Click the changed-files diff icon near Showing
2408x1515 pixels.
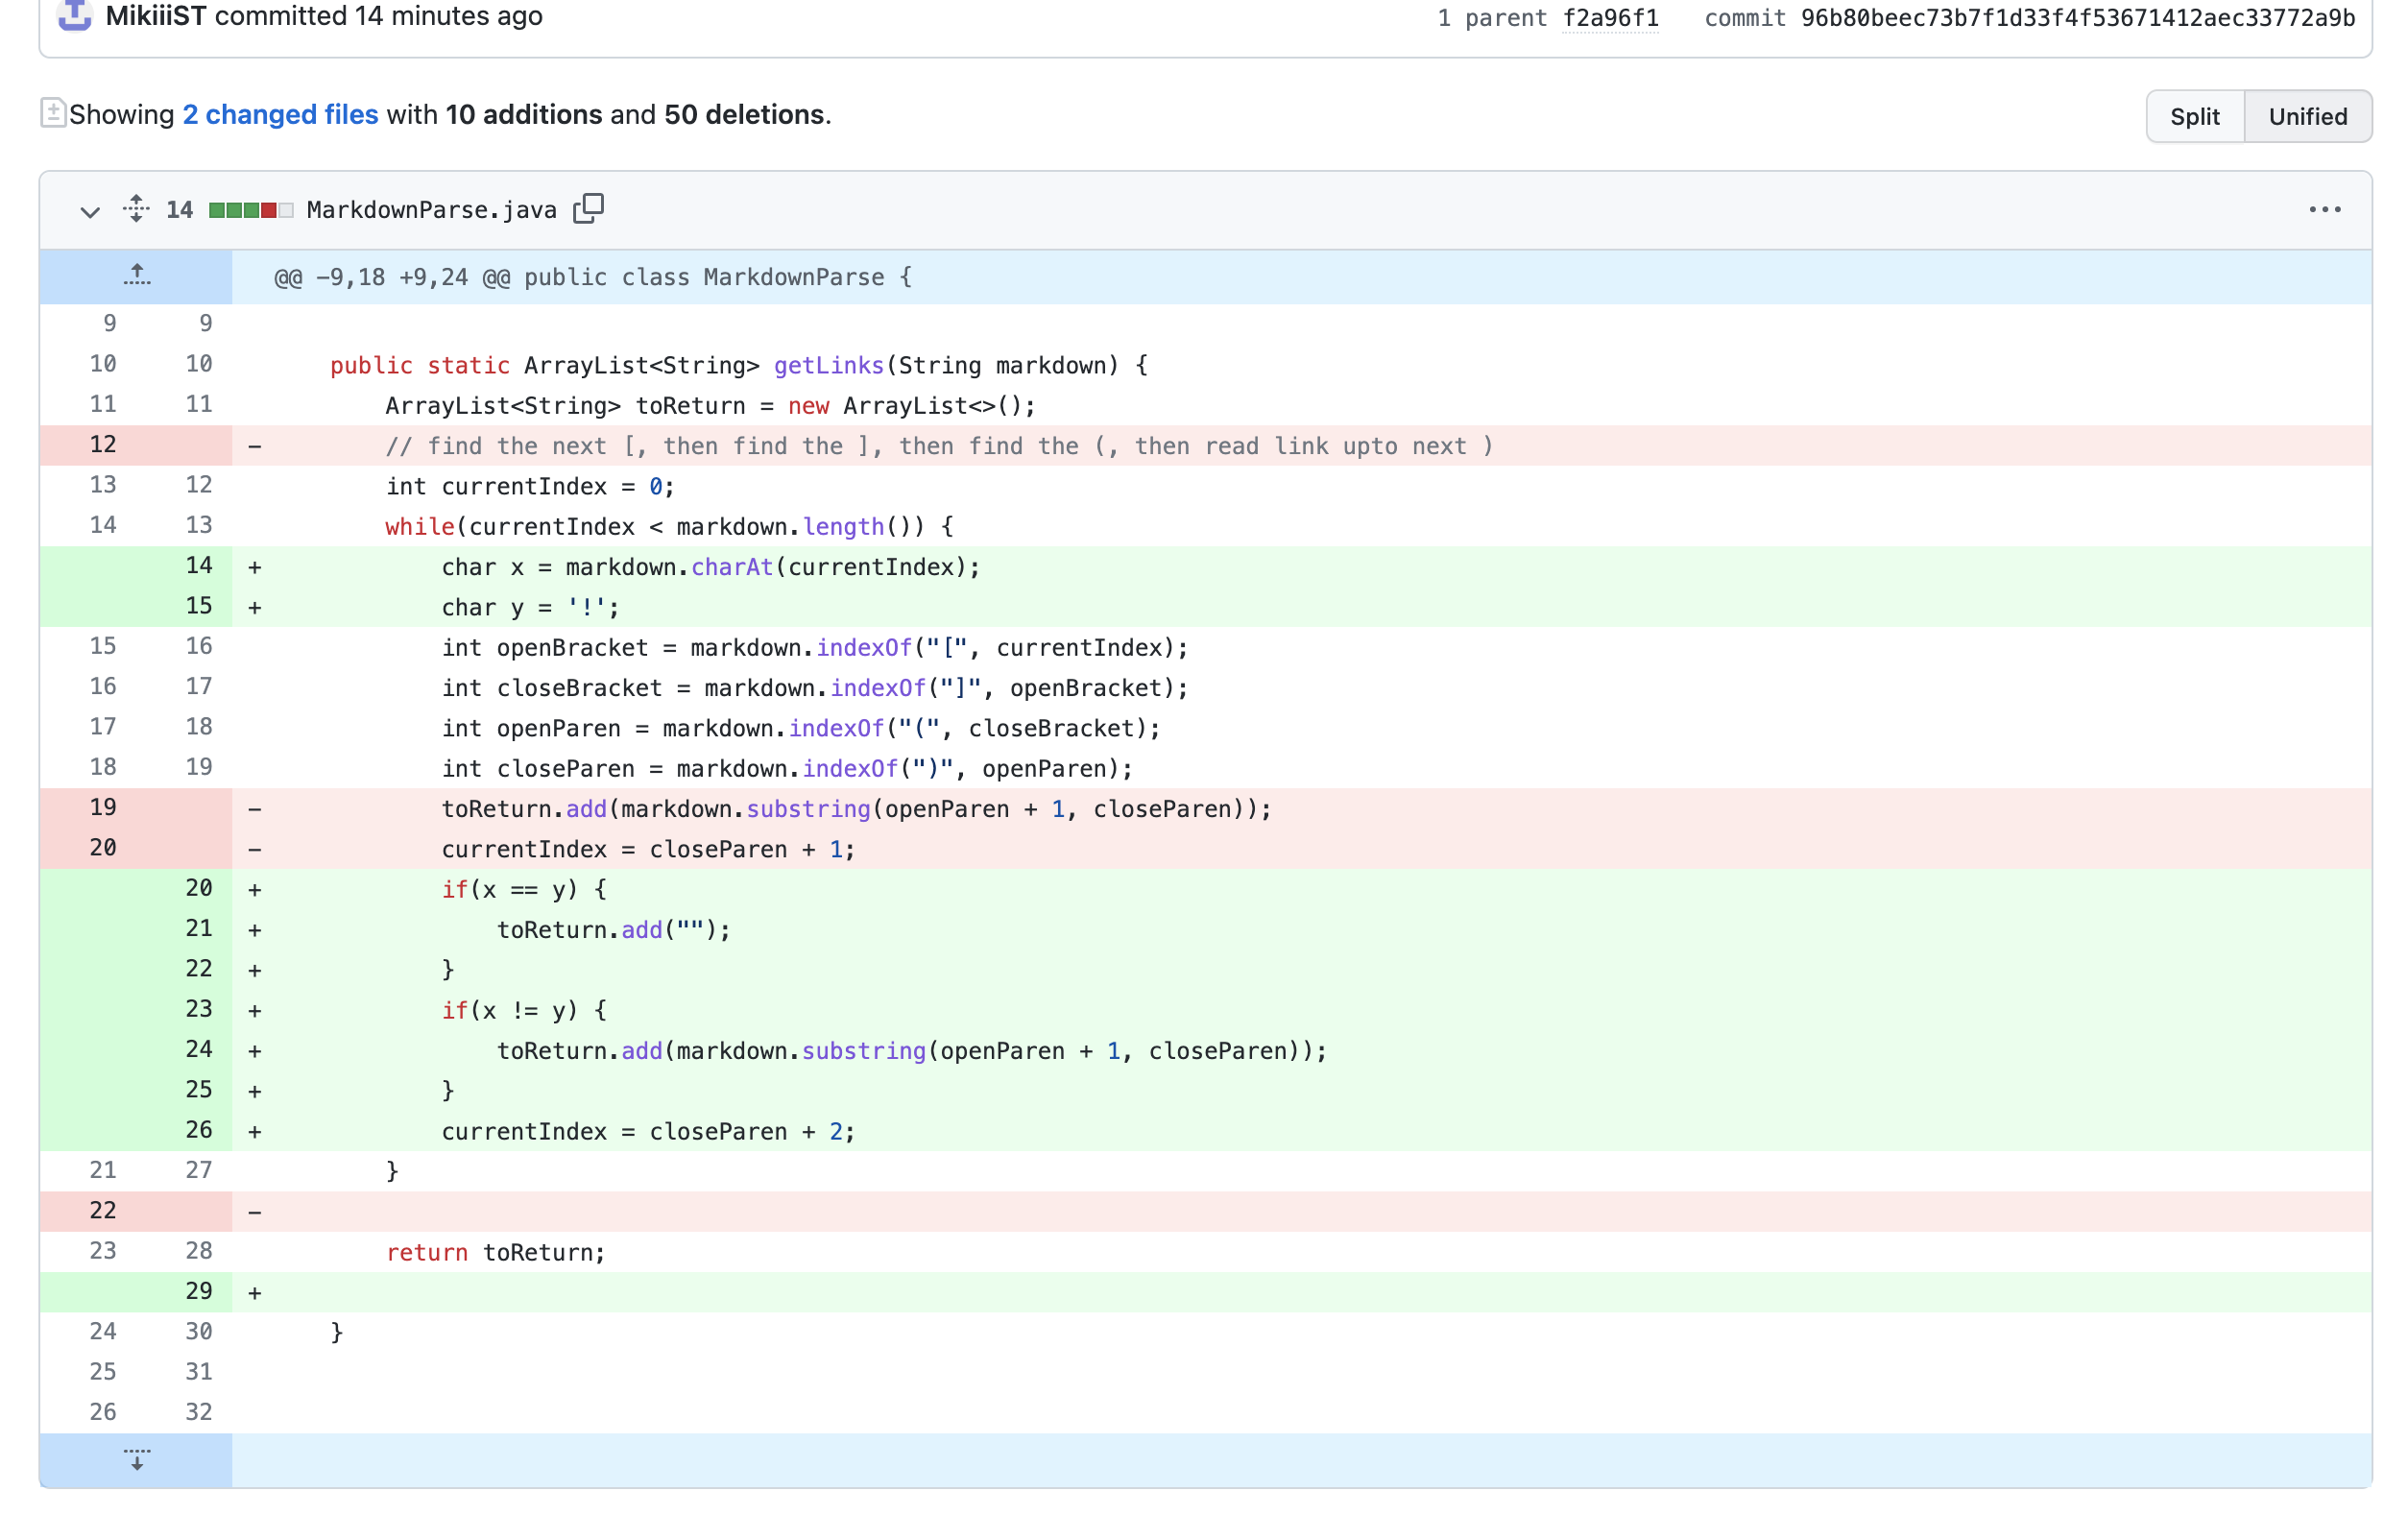coord(53,113)
